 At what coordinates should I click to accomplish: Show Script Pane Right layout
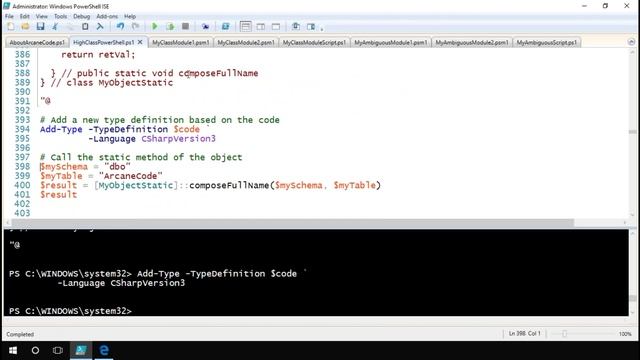261,27
